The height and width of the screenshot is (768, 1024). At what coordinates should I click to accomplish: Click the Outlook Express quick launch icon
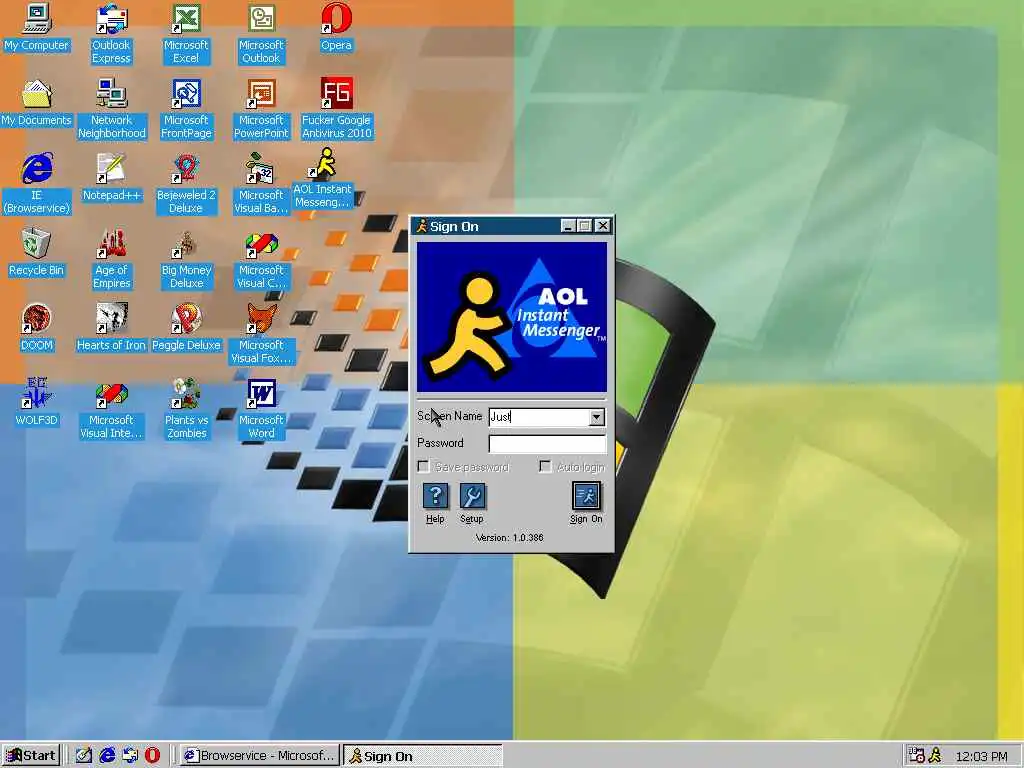pos(130,756)
